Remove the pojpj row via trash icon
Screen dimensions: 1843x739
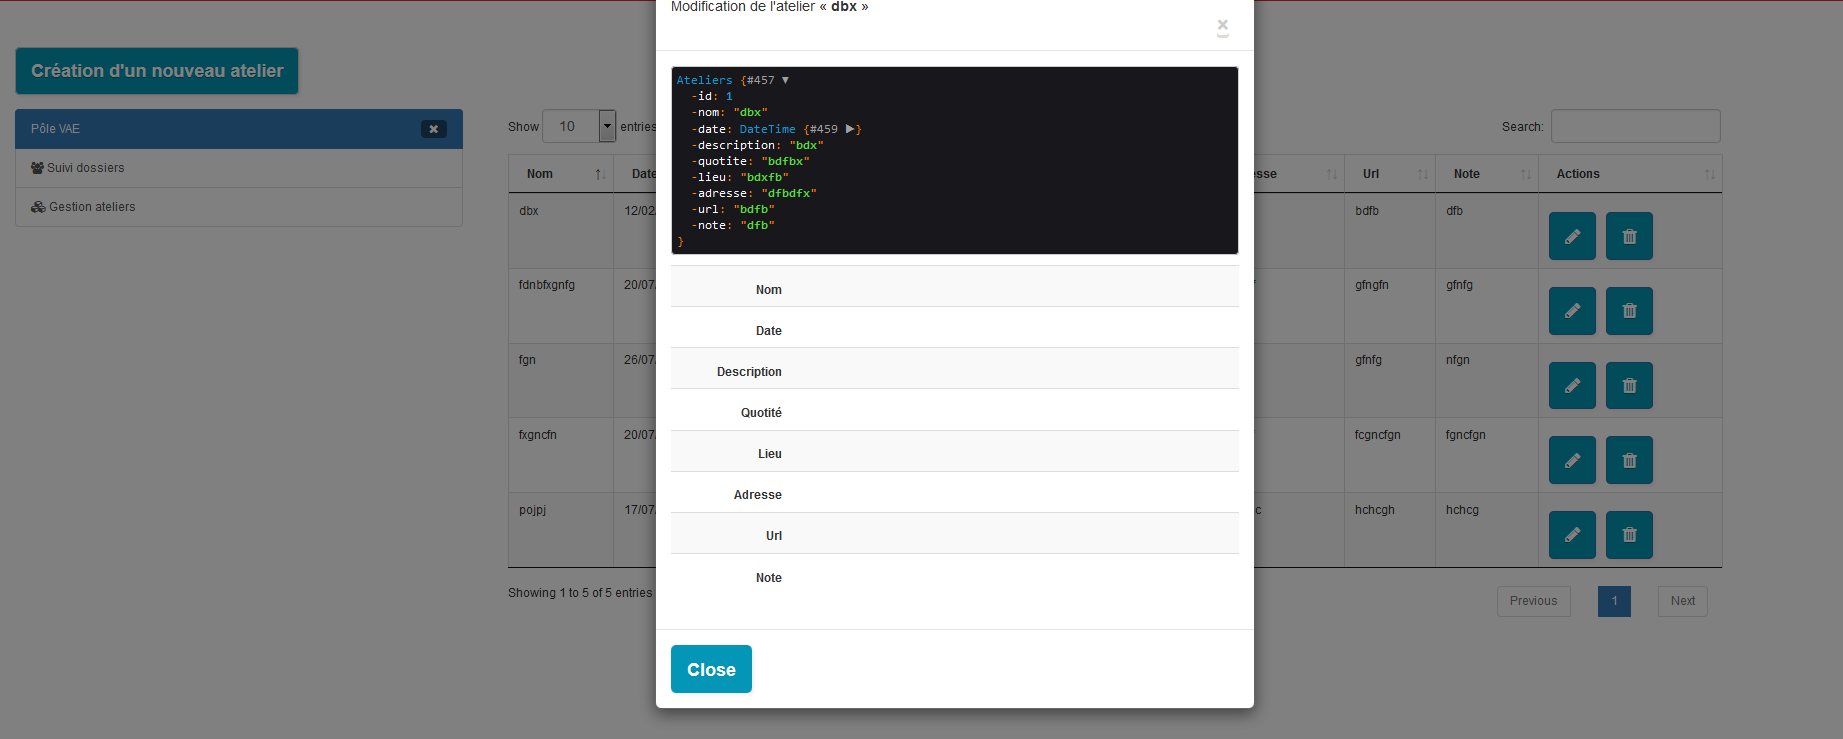click(x=1628, y=535)
